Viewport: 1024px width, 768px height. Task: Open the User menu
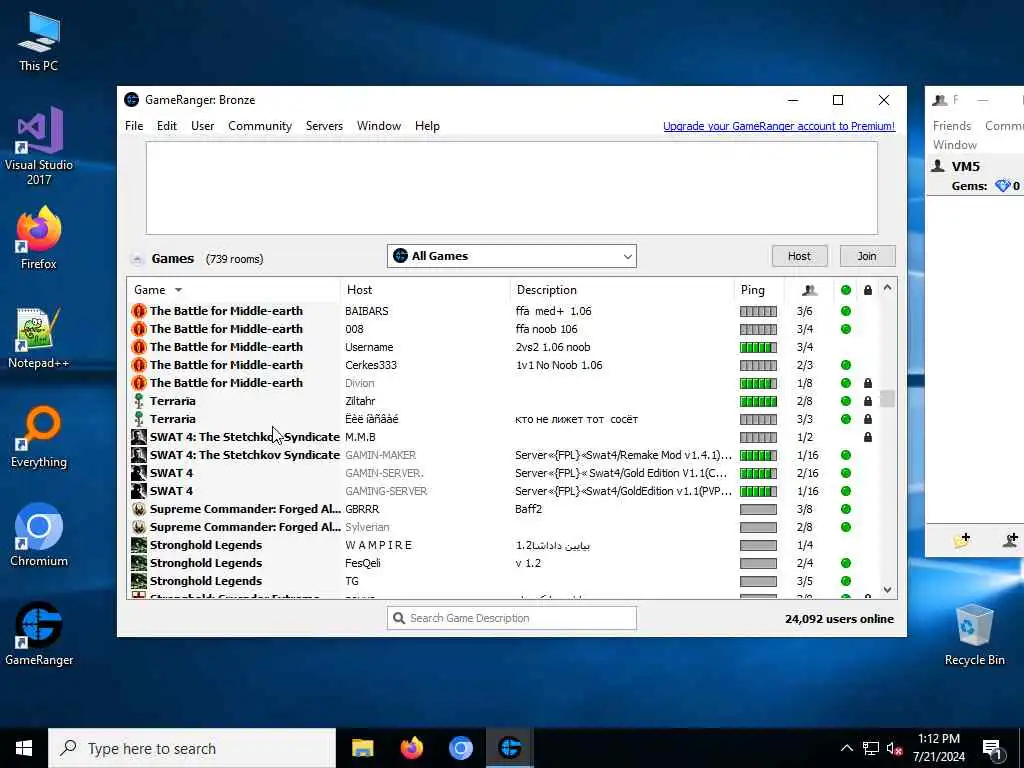pos(202,126)
